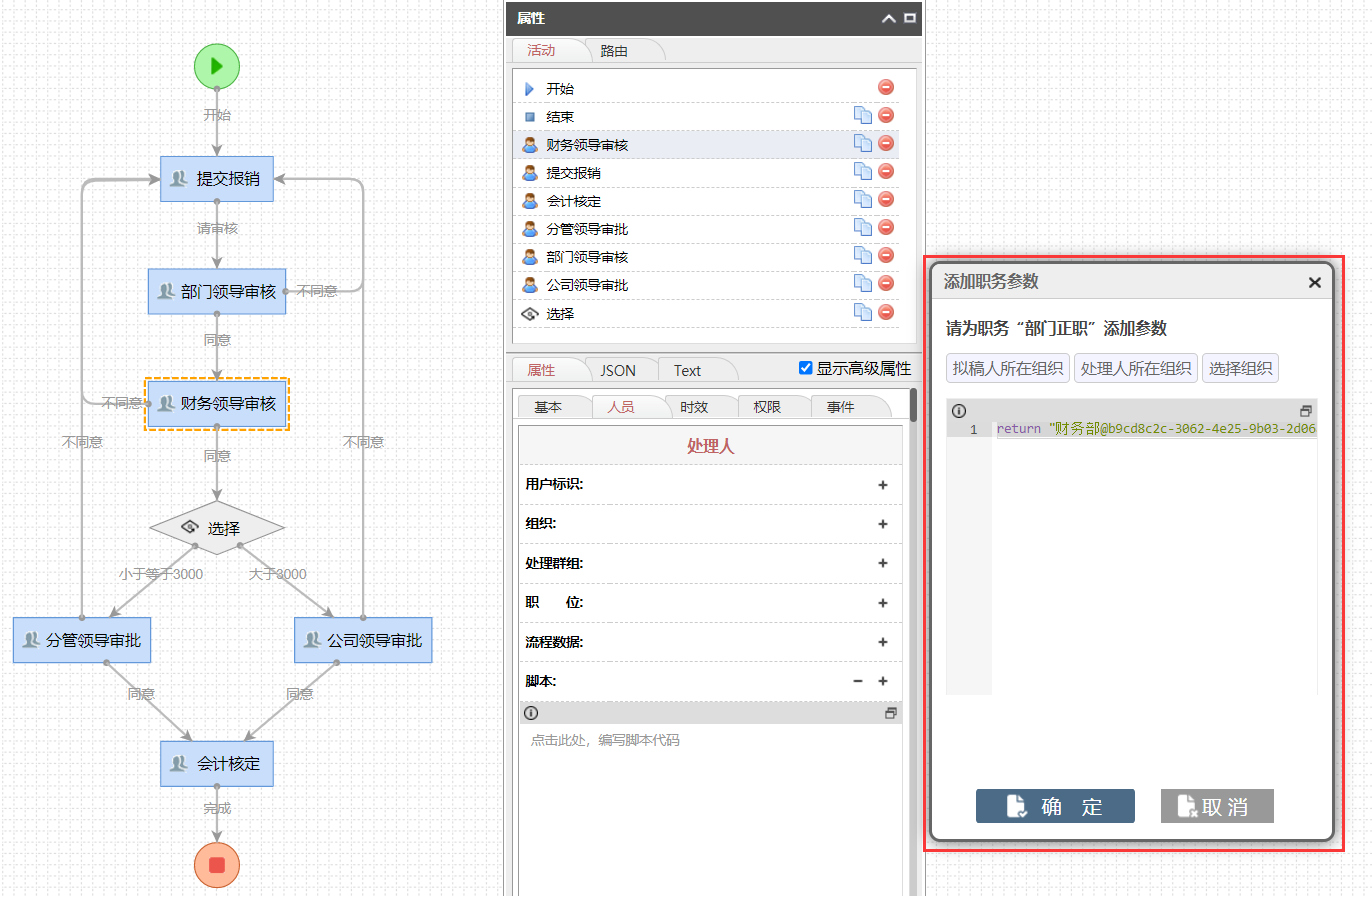Click the properties panel vertical scrollbar
The height and width of the screenshot is (902, 1372).
click(914, 406)
